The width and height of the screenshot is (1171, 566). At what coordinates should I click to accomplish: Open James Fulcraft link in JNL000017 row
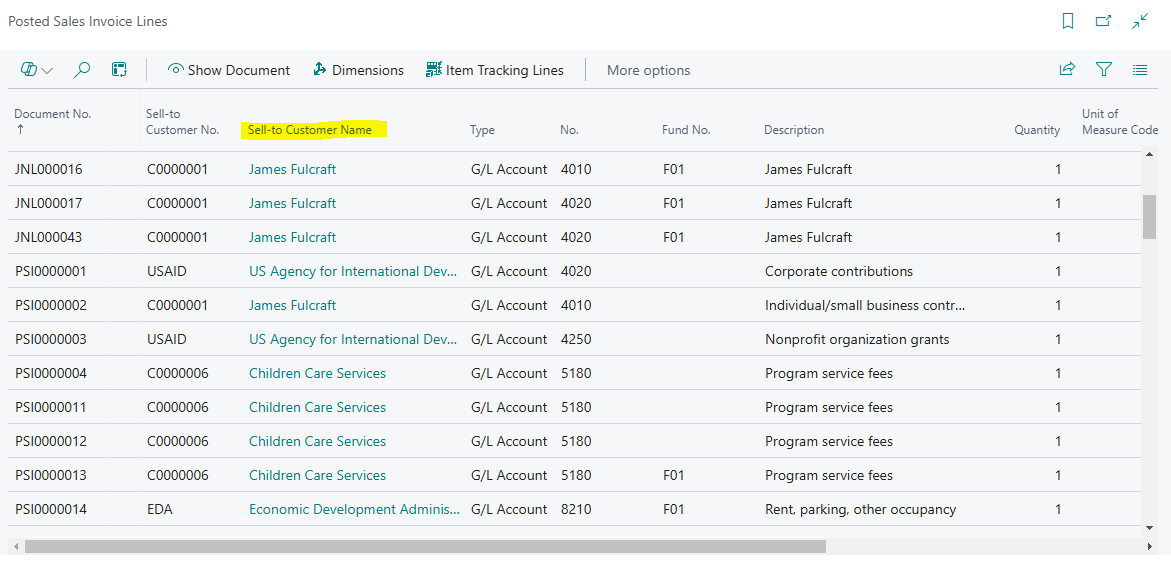tap(293, 203)
